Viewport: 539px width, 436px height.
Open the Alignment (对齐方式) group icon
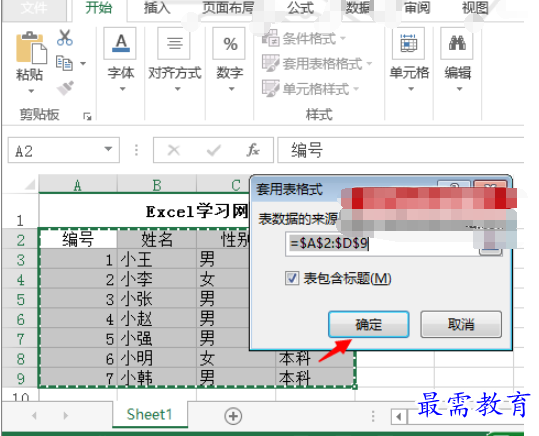tap(175, 44)
